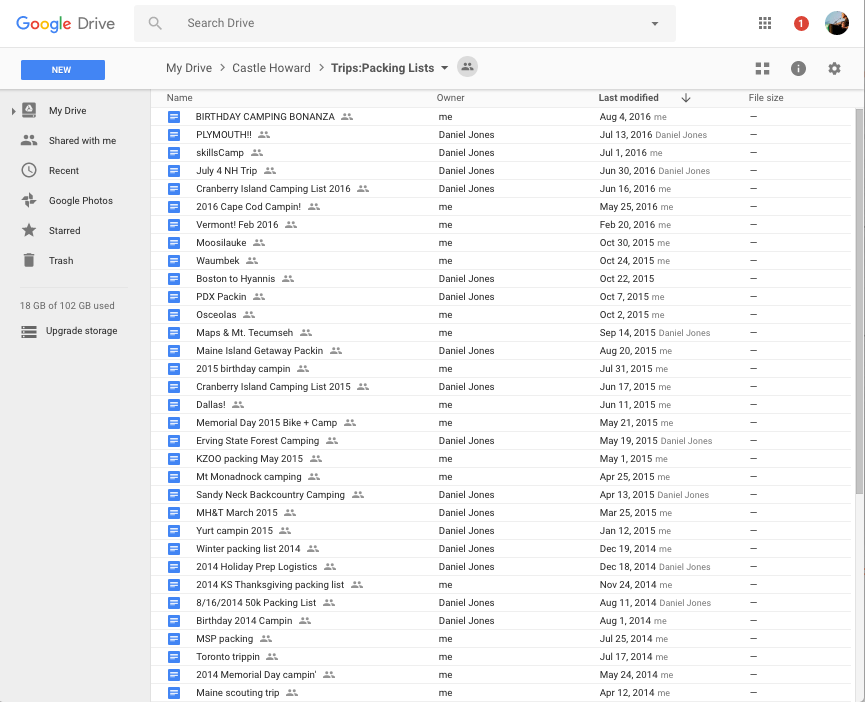Viewport: 865px width, 702px height.
Task: Show the view details info icon
Action: tap(798, 68)
